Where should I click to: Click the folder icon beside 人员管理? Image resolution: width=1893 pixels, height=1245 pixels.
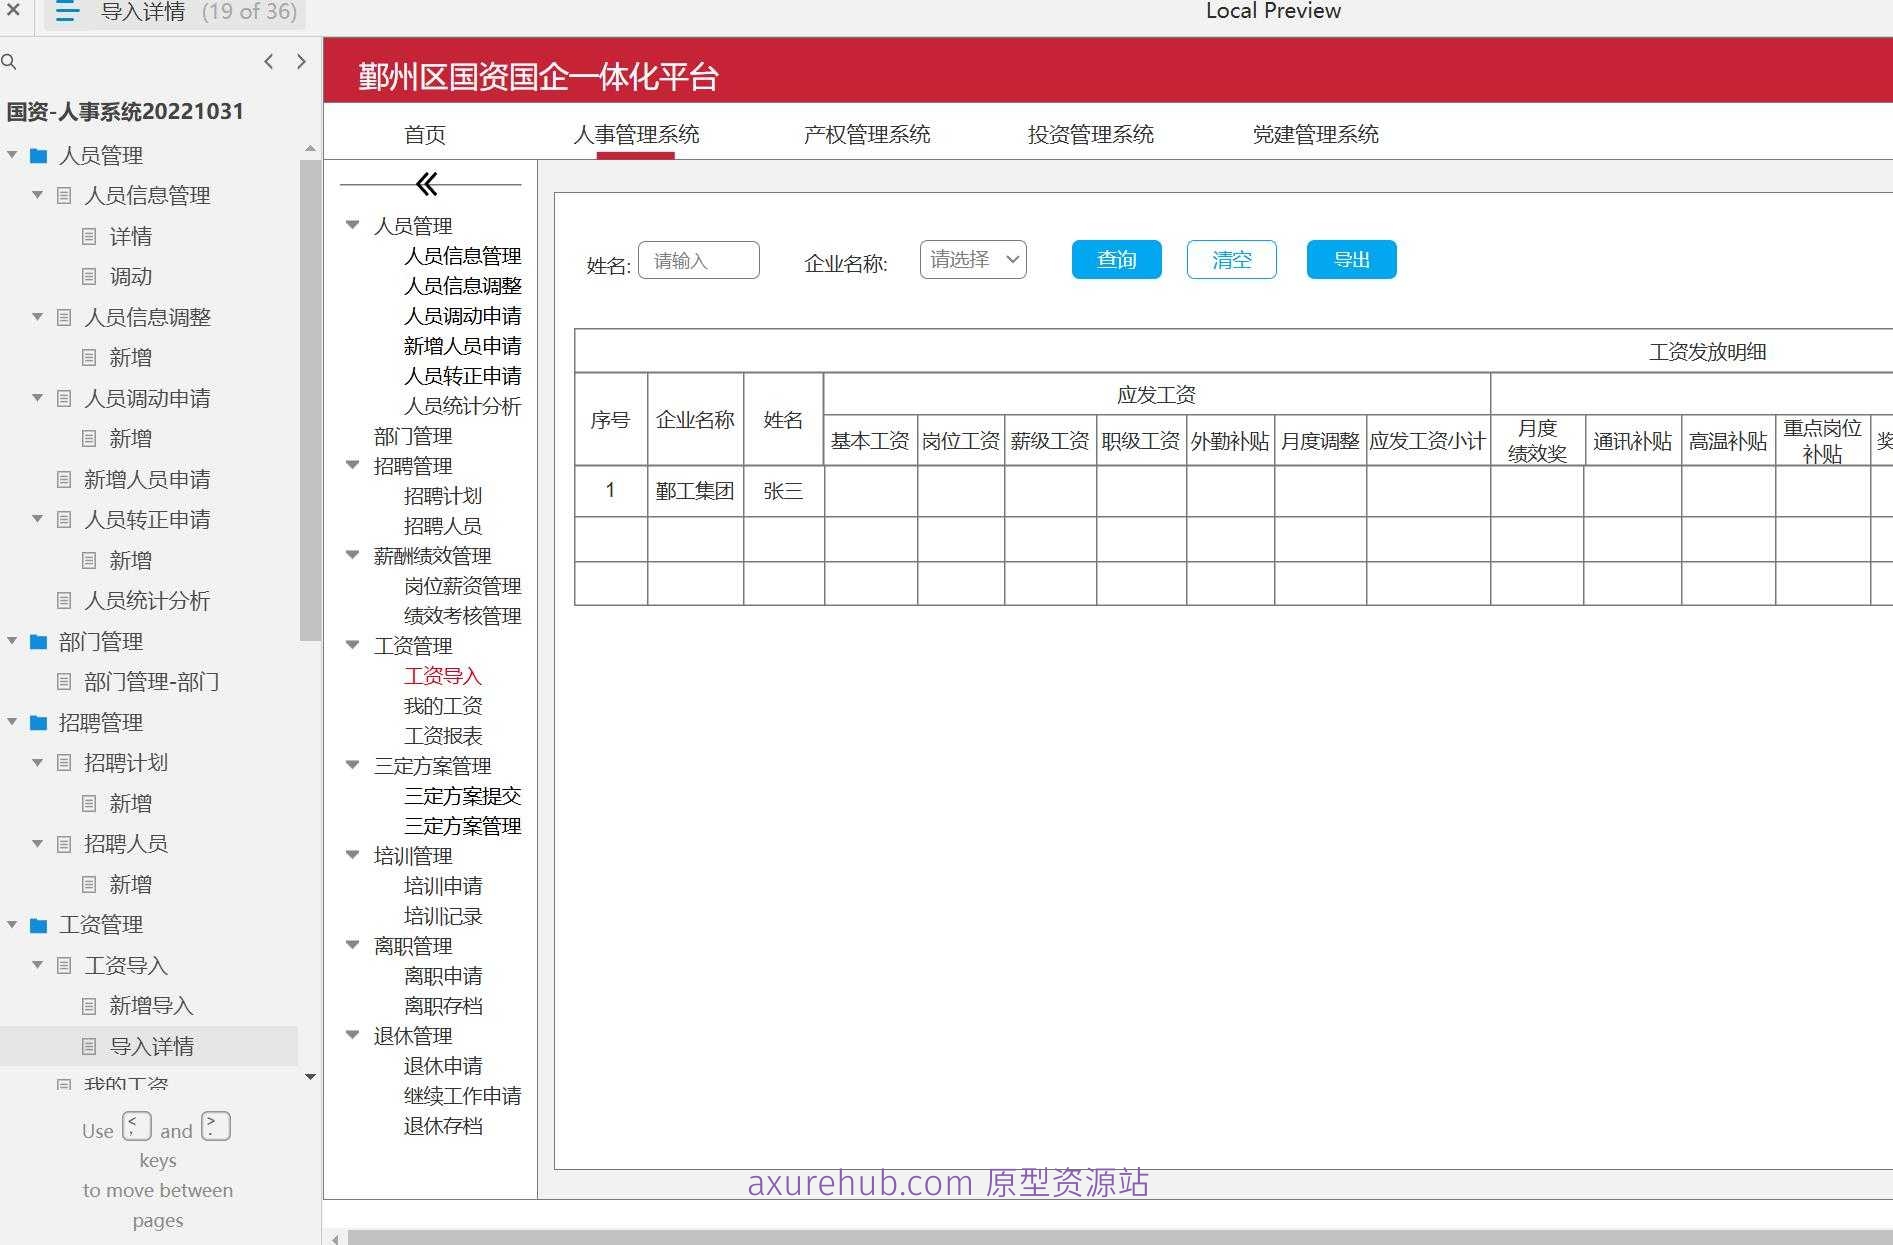click(38, 156)
